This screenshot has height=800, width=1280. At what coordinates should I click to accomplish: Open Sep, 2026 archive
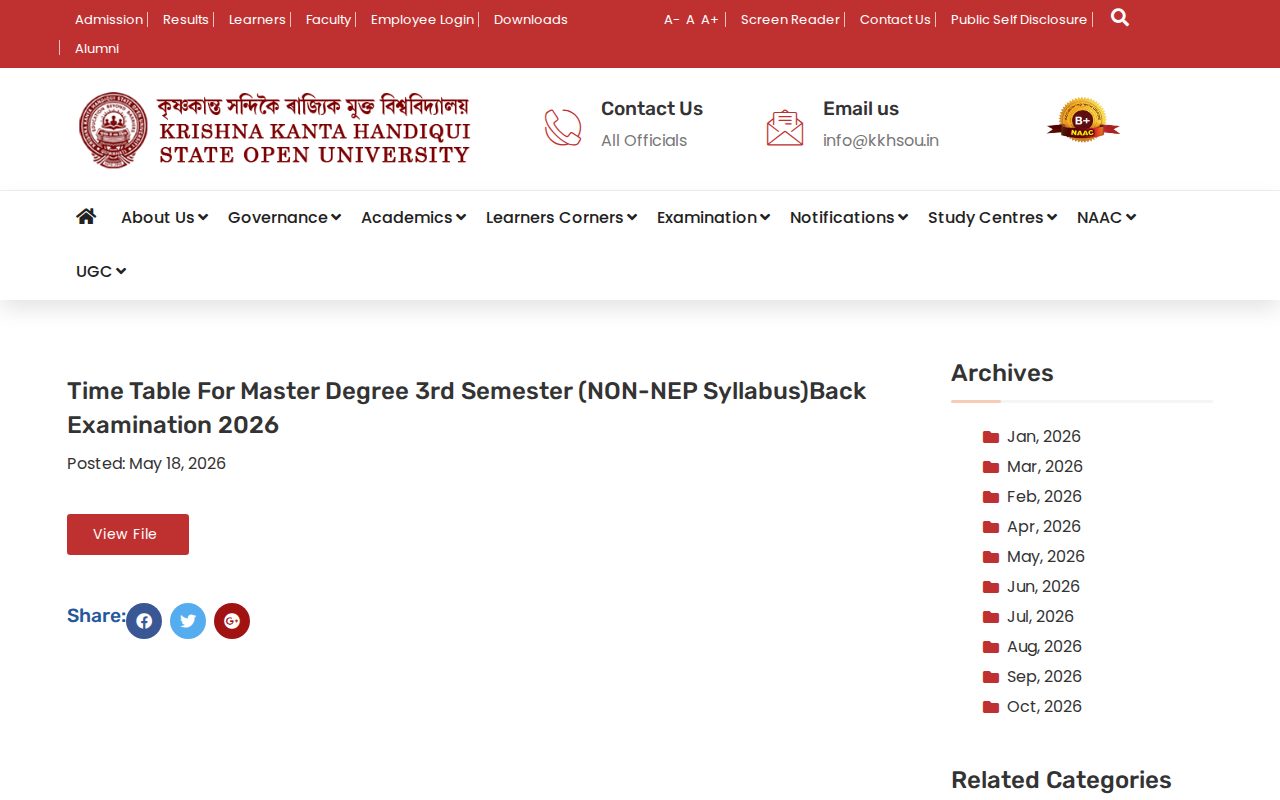point(1044,677)
